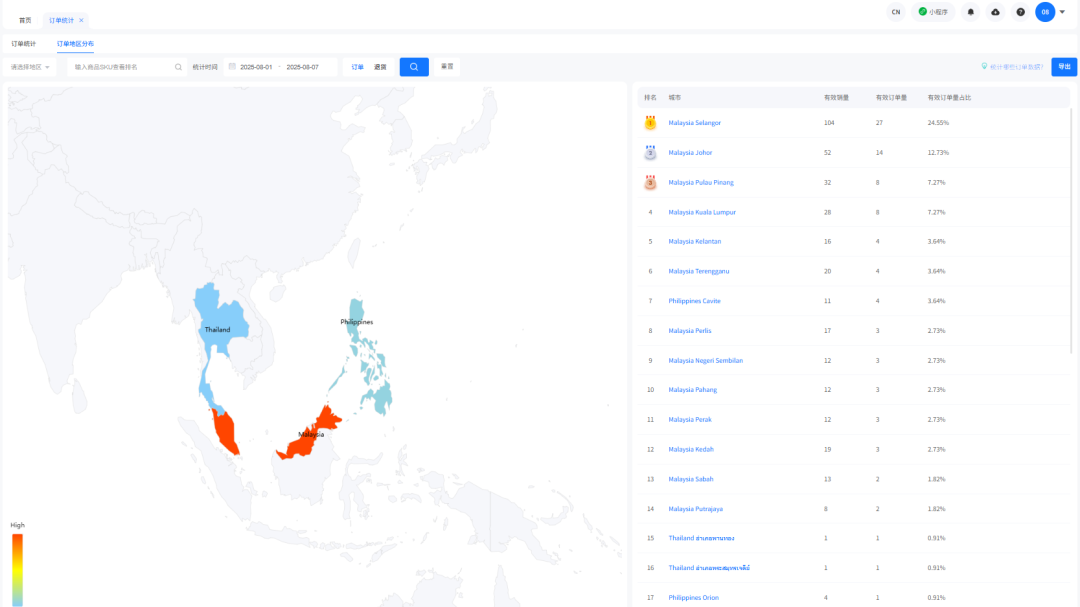1080x607 pixels.
Task: Open Malaysia Terengganu link
Action: tap(698, 271)
